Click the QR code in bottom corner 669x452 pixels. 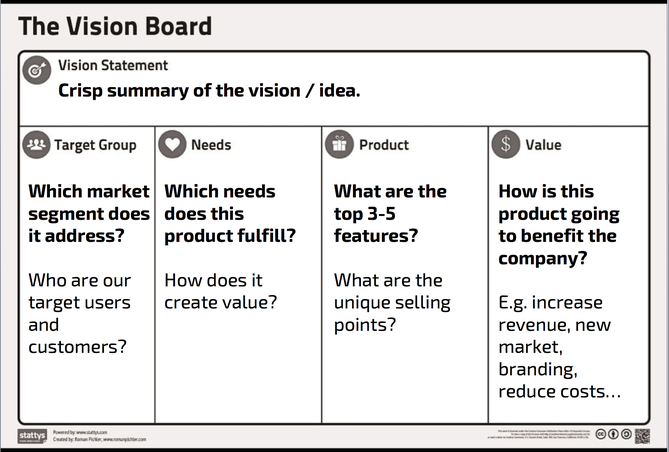tap(643, 436)
